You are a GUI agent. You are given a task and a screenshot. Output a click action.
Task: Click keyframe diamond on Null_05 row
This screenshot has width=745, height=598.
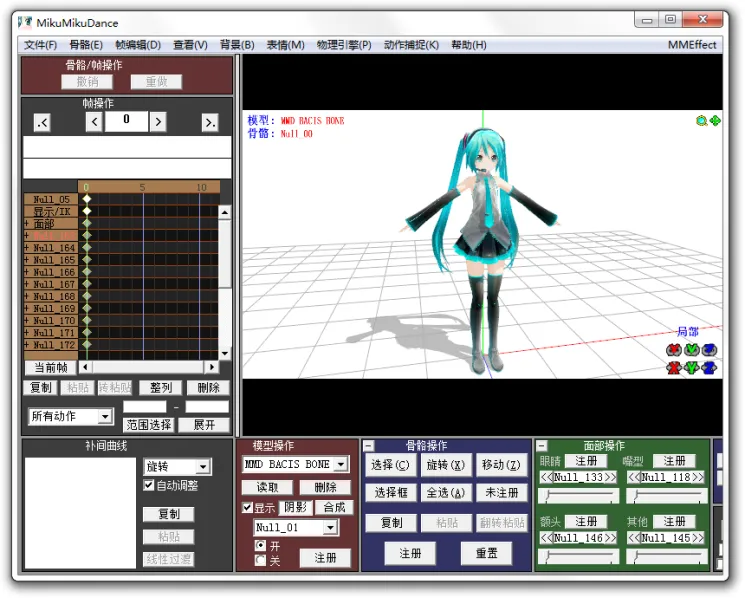[86, 199]
